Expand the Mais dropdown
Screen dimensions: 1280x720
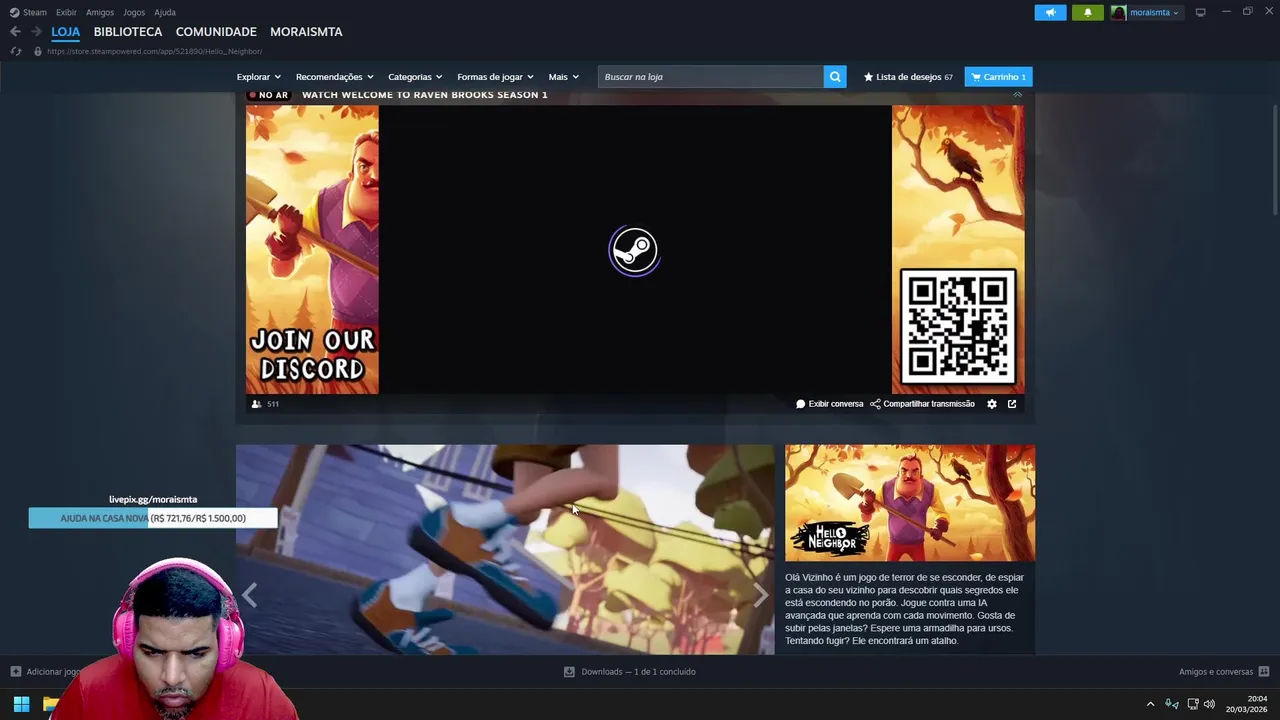tap(563, 77)
